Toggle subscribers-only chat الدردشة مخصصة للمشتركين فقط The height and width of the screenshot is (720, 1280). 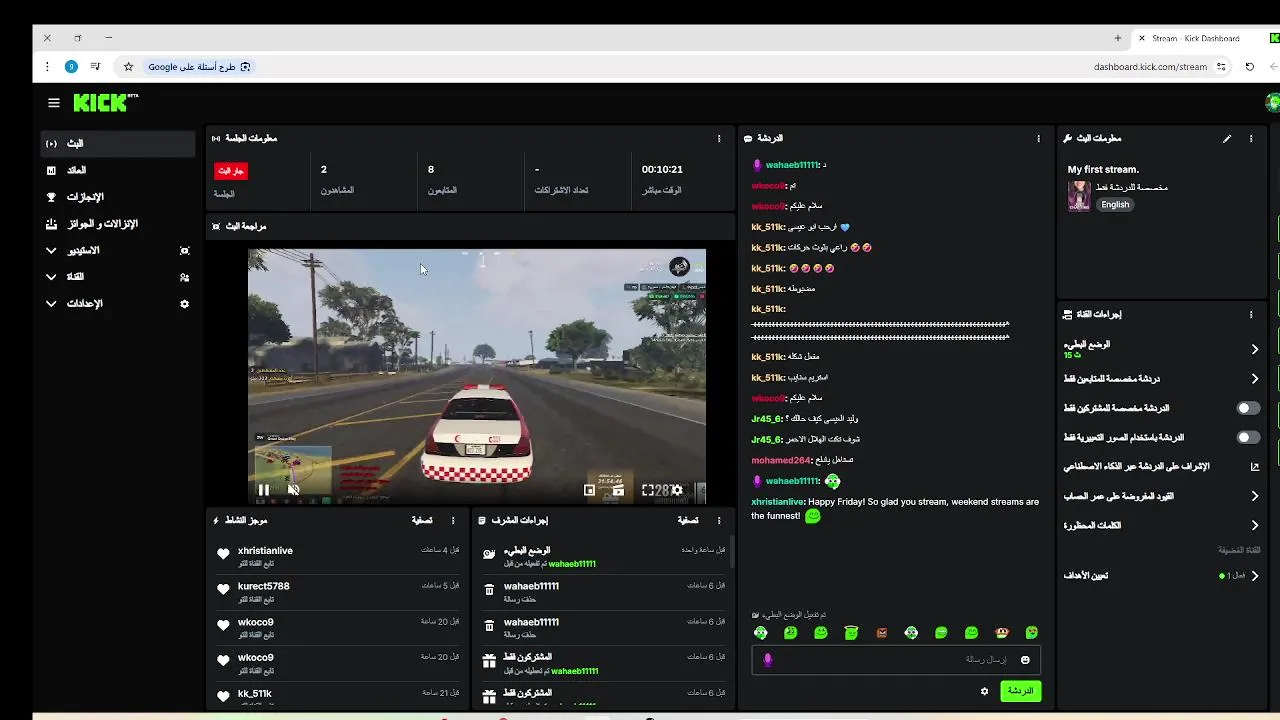1248,408
